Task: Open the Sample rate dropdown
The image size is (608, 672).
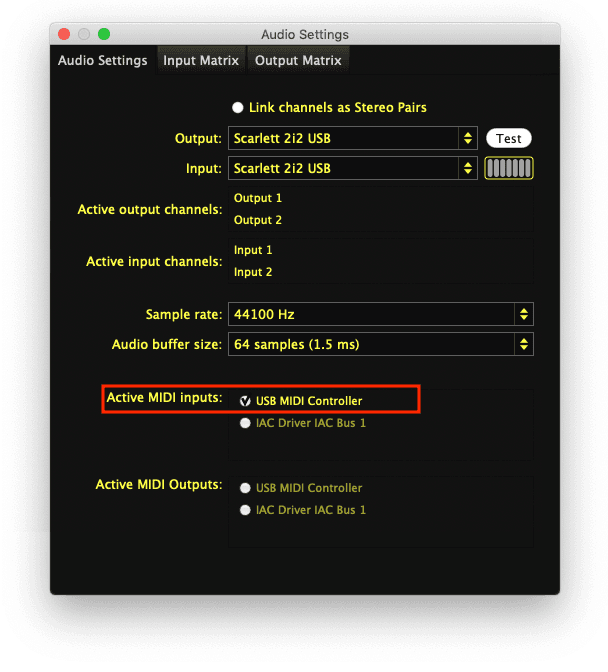Action: point(380,314)
